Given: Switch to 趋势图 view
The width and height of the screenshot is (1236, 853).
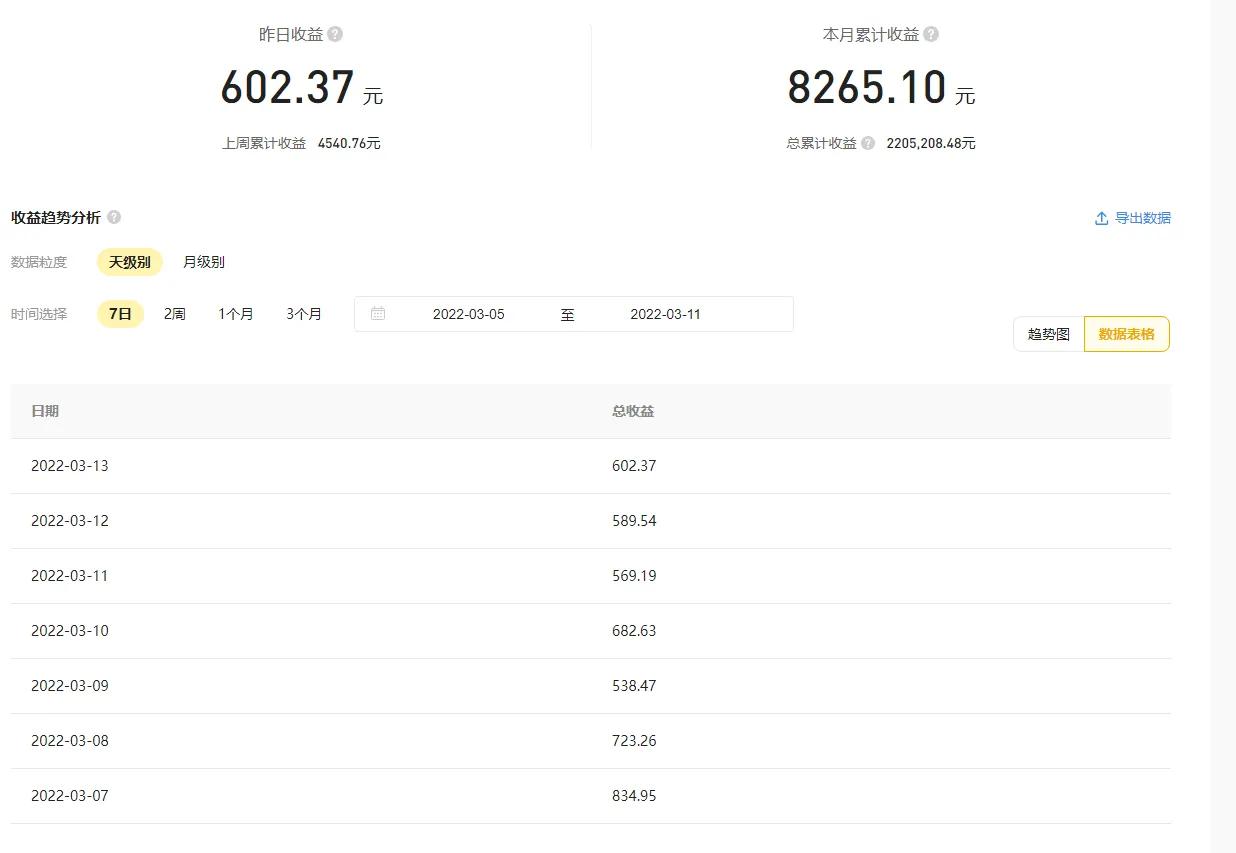Looking at the screenshot, I should (1049, 334).
